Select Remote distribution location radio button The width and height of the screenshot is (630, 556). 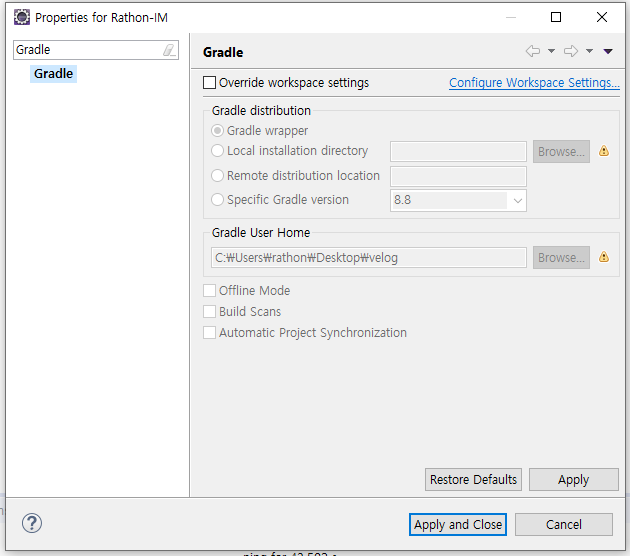pyautogui.click(x=217, y=176)
